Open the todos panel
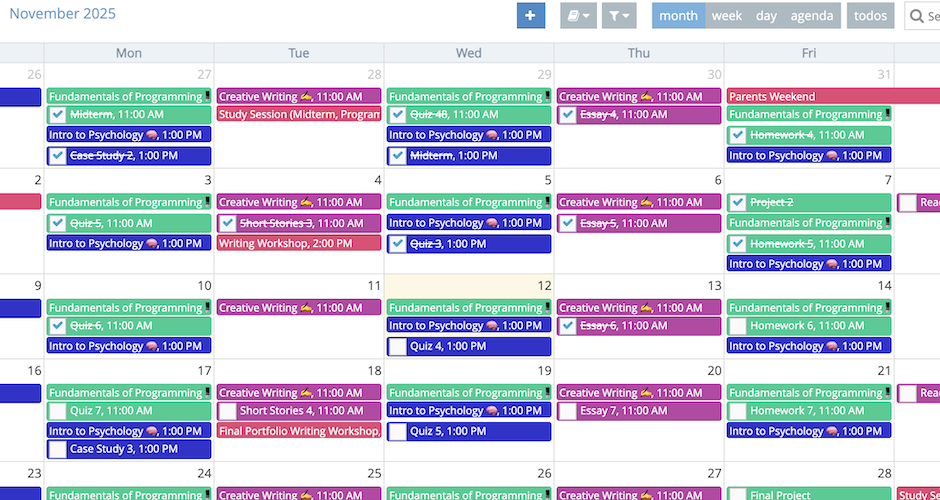The image size is (940, 500). [x=870, y=15]
